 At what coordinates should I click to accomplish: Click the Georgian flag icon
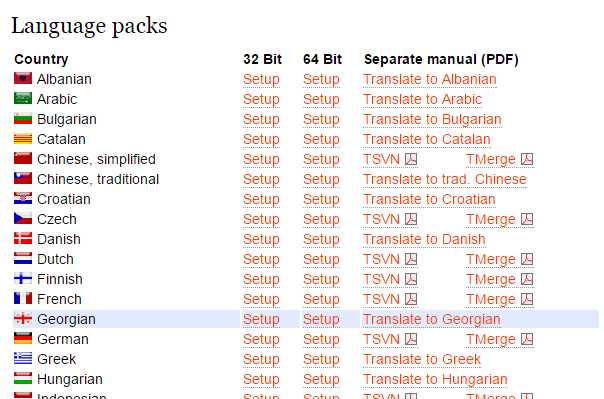tap(23, 319)
